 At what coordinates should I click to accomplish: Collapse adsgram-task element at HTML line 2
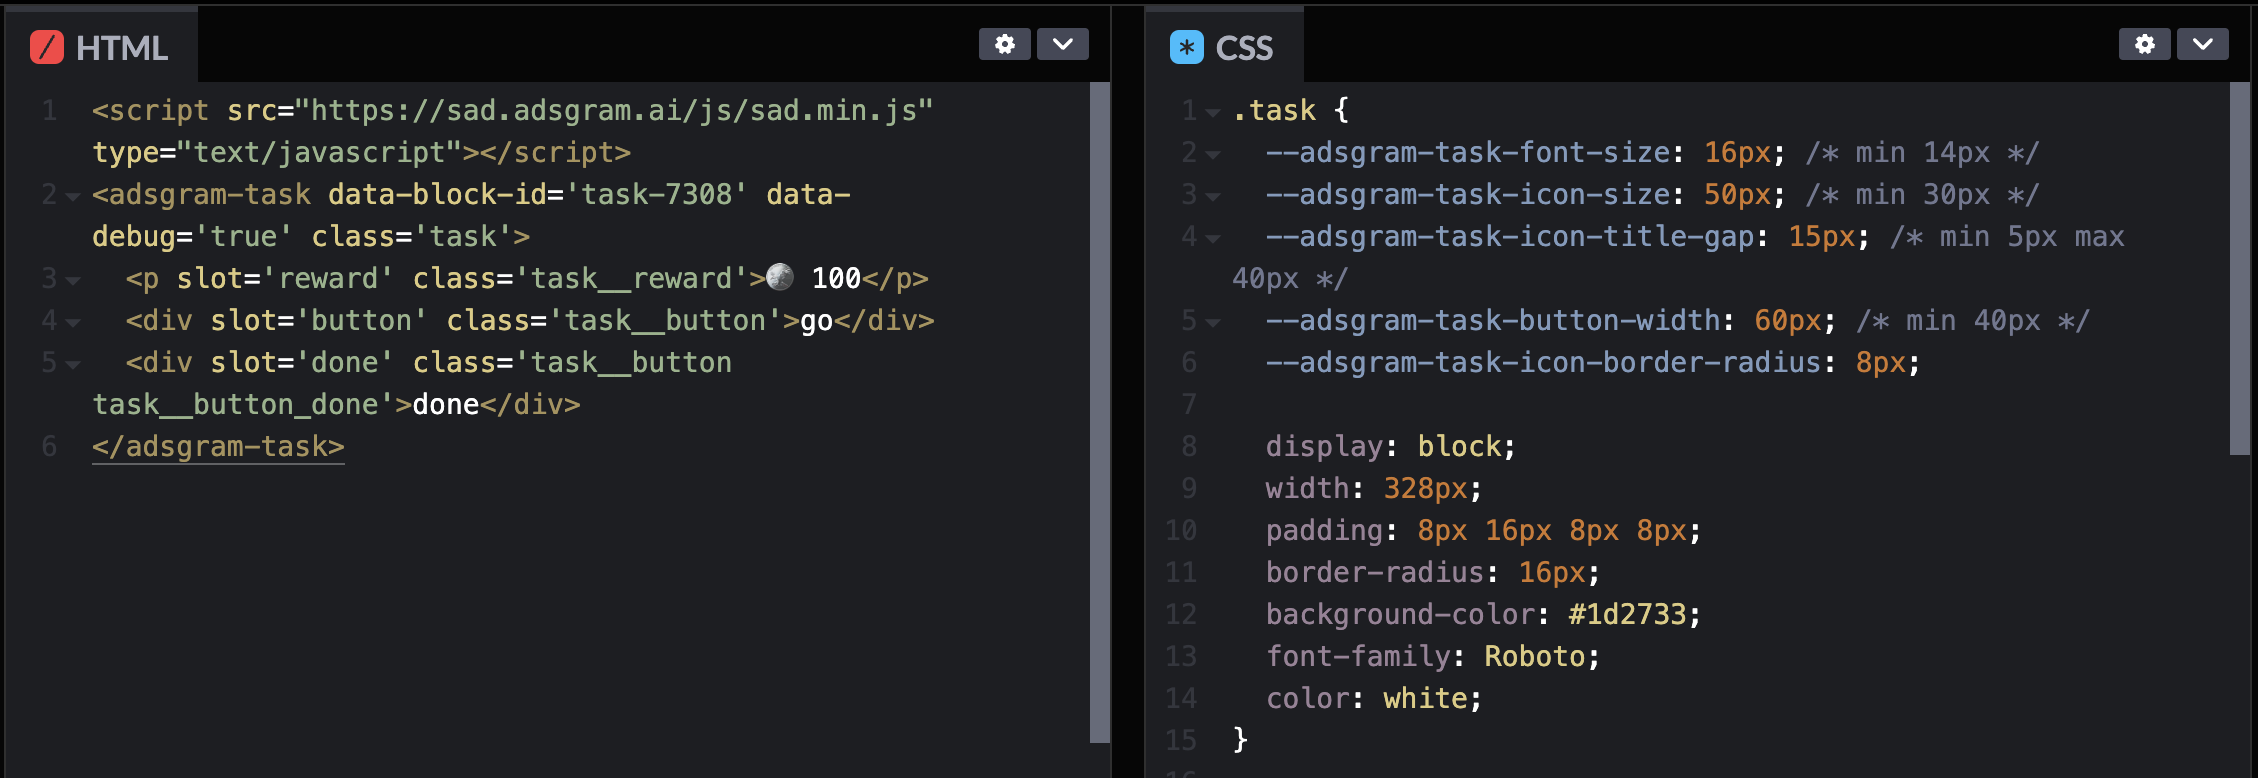click(72, 197)
